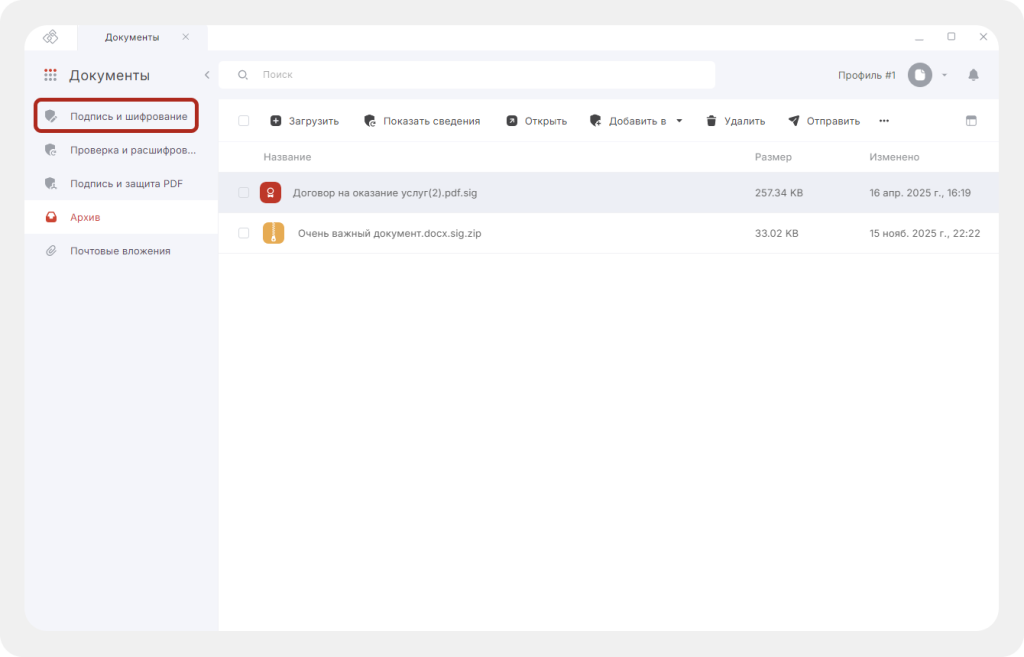Check the box for Очень важный документ.docx.sig.zip
Screen dimensions: 1024x657
[244, 233]
